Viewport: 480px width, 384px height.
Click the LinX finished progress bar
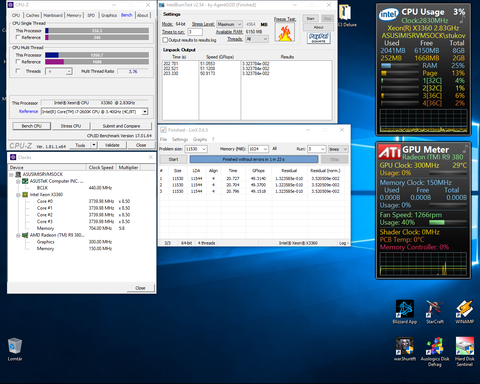click(x=254, y=159)
